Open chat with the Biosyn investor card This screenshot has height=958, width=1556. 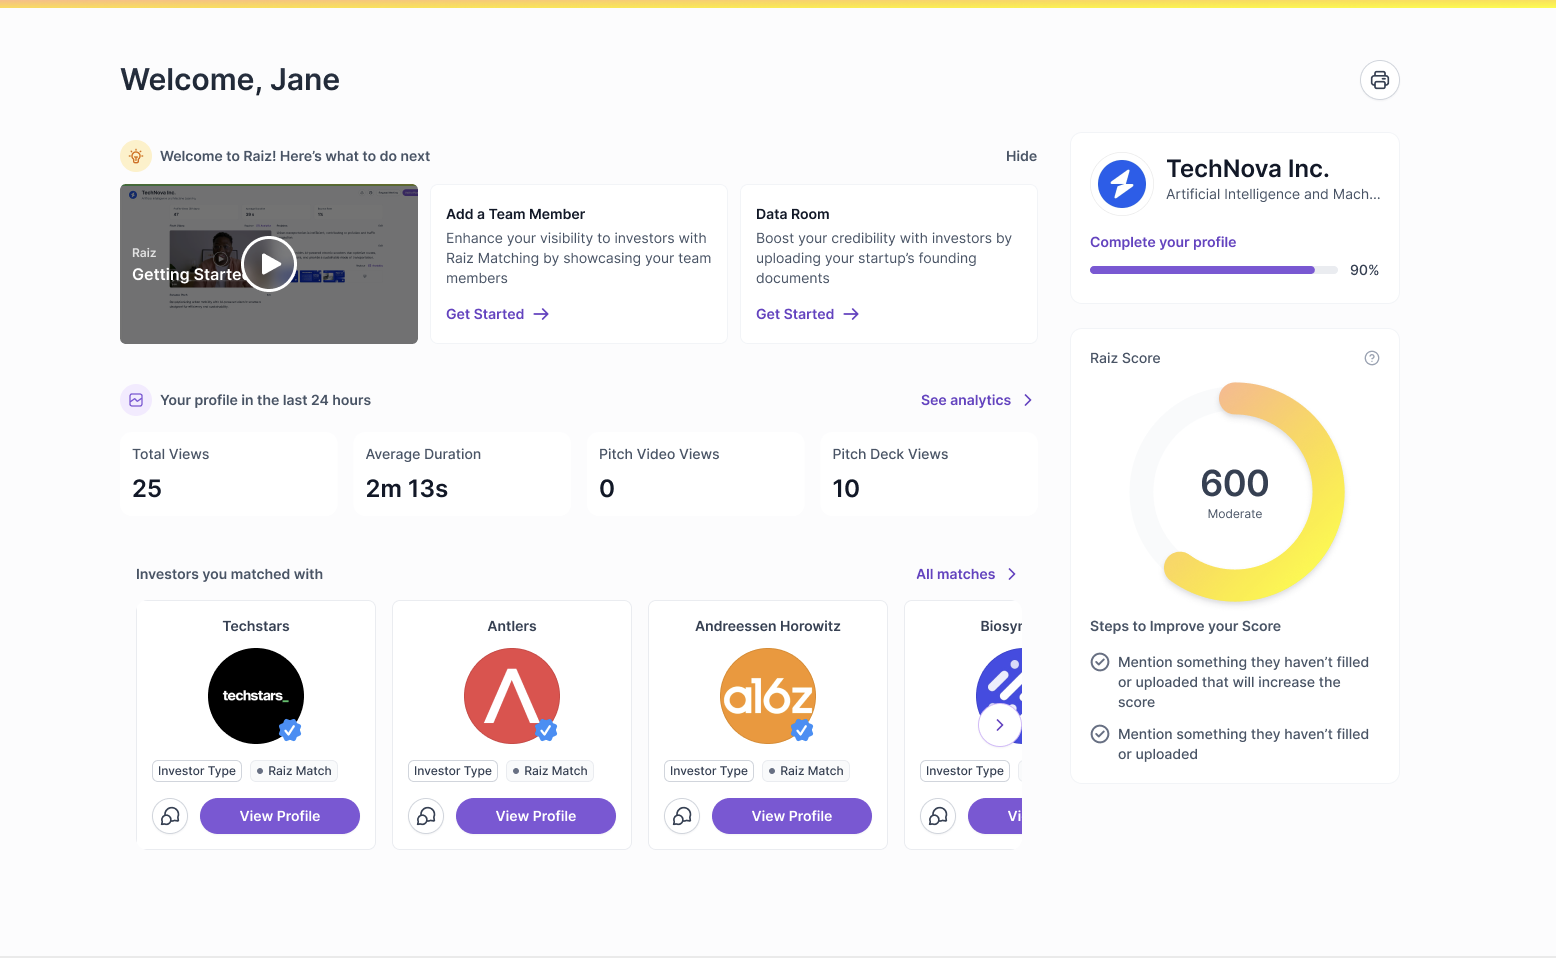click(x=938, y=816)
